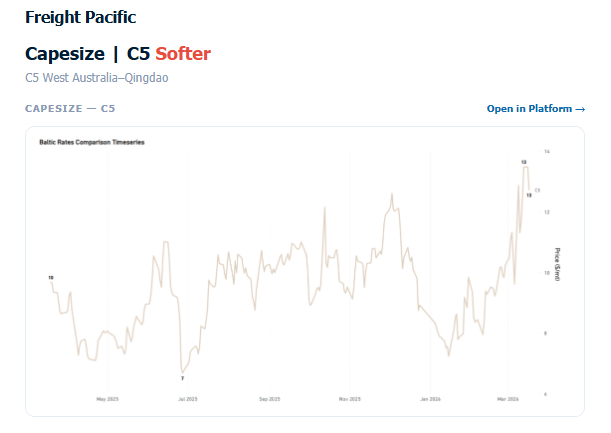
Task: Click the y-axis value '14'
Action: (547, 152)
